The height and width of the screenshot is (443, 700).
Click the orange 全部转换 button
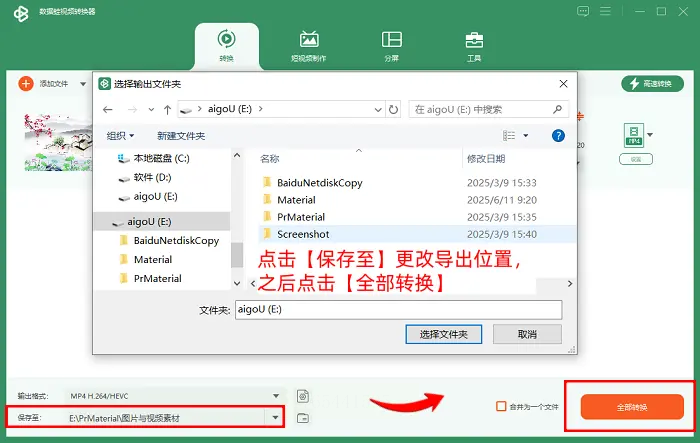tap(632, 407)
